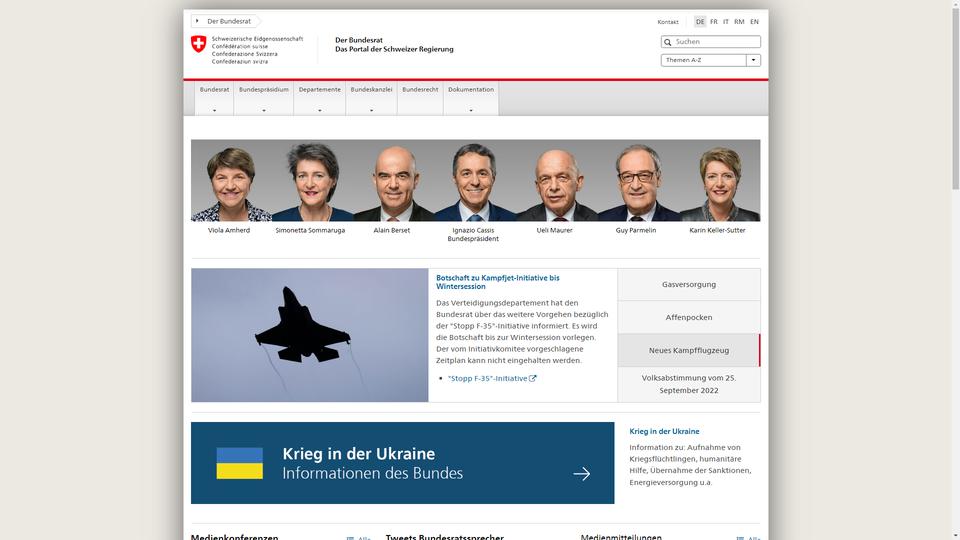The height and width of the screenshot is (540, 960).
Task: Switch language to IT
Action: 726,21
